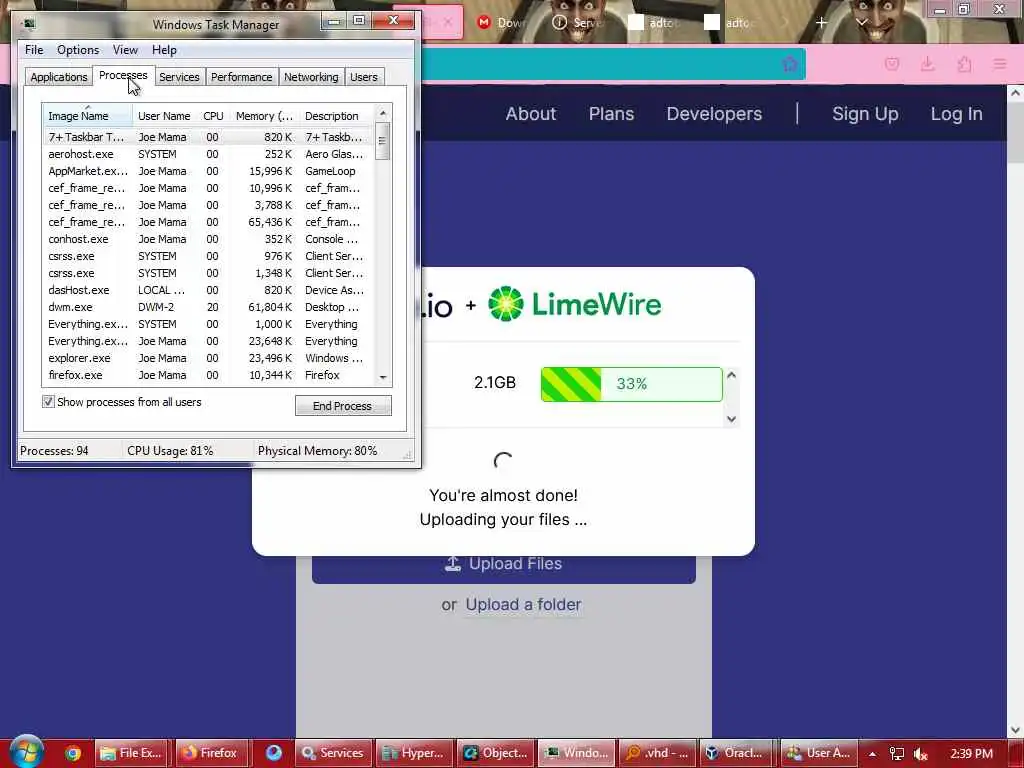Screen dimensions: 1024x768
Task: Open Services window from taskbar
Action: pyautogui.click(x=334, y=753)
